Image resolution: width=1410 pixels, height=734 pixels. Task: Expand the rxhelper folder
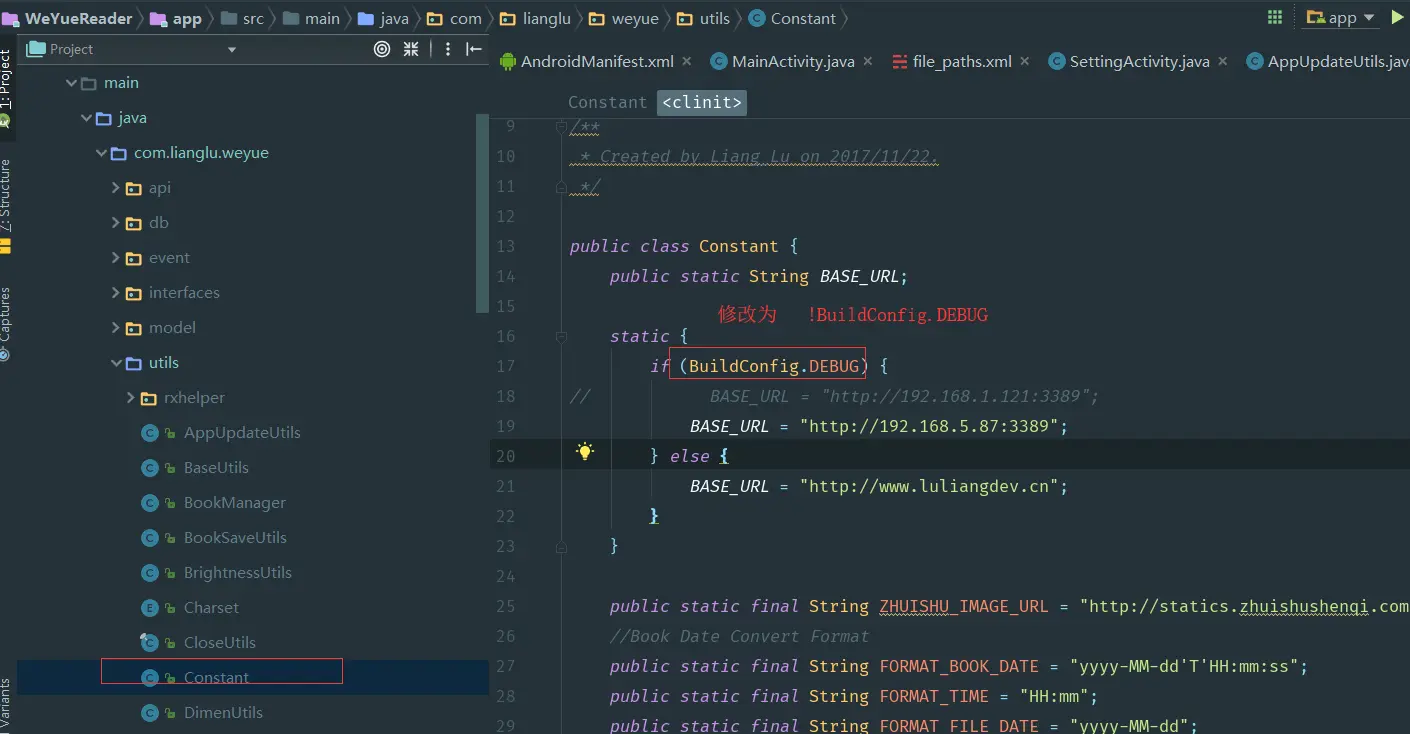[x=131, y=398]
